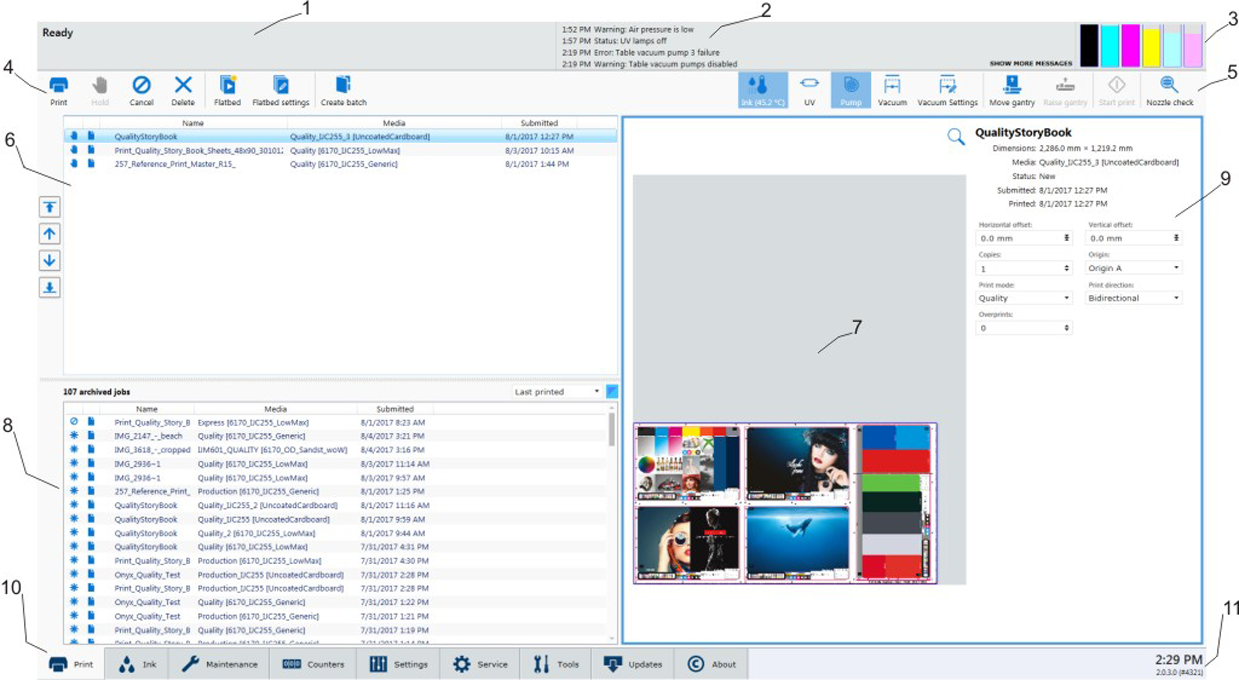Sort active jobs by Submitted column header
1239x680 pixels.
pyautogui.click(x=539, y=123)
